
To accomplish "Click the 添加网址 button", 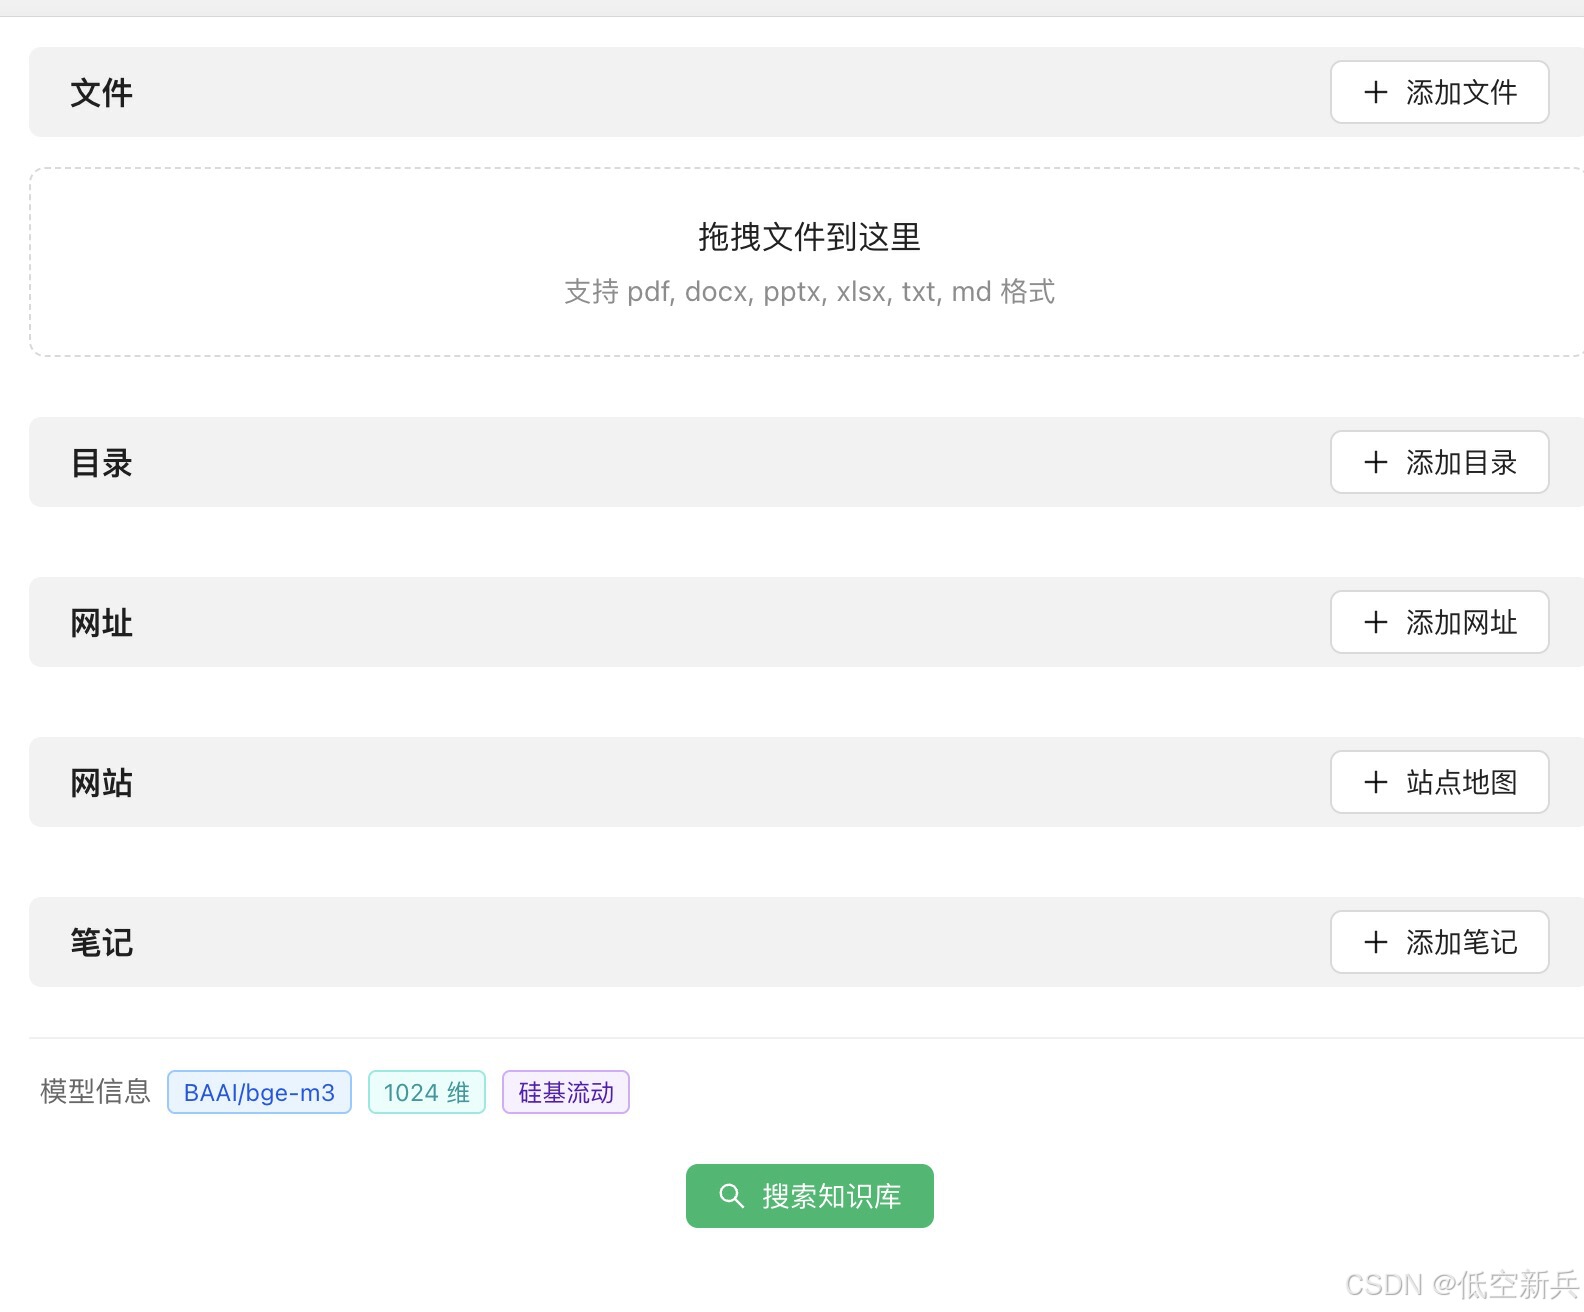I will pyautogui.click(x=1439, y=622).
